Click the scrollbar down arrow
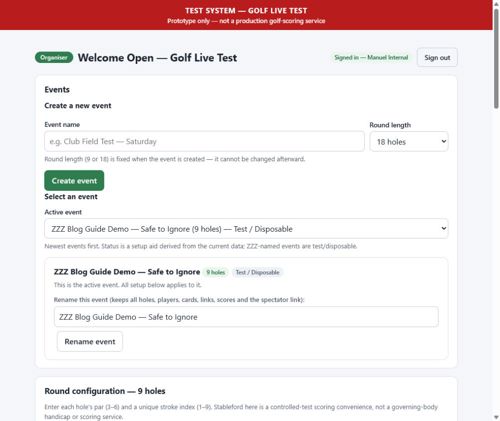The width and height of the screenshot is (500, 421). (x=496, y=417)
